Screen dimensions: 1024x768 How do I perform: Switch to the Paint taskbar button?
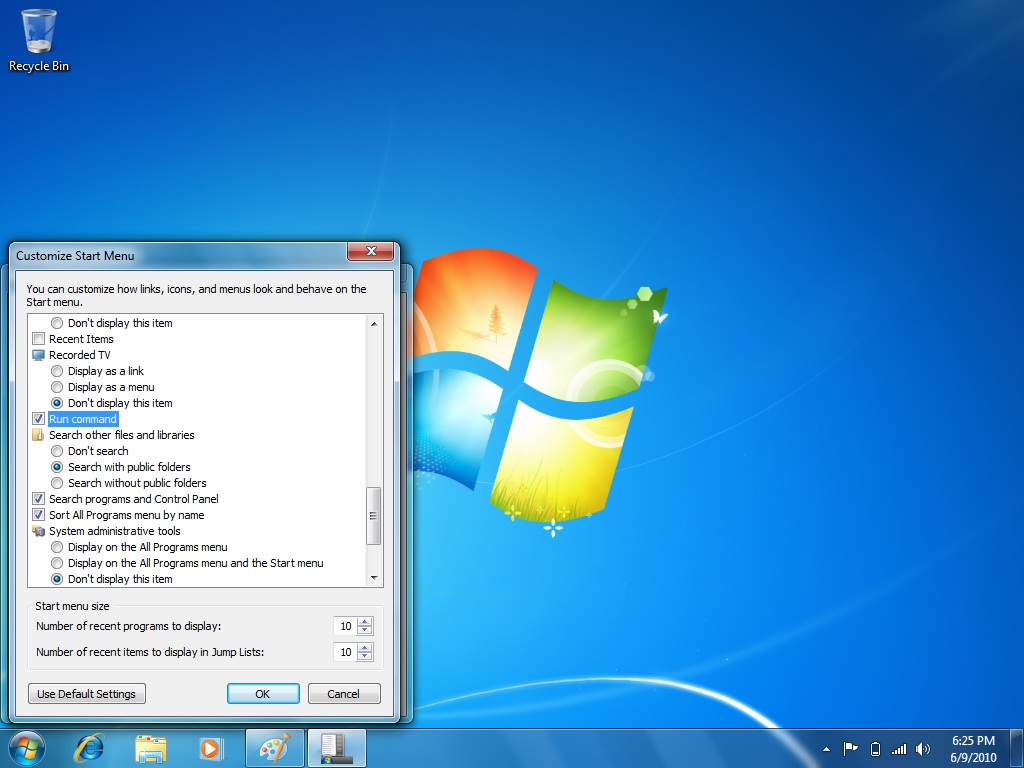(275, 748)
